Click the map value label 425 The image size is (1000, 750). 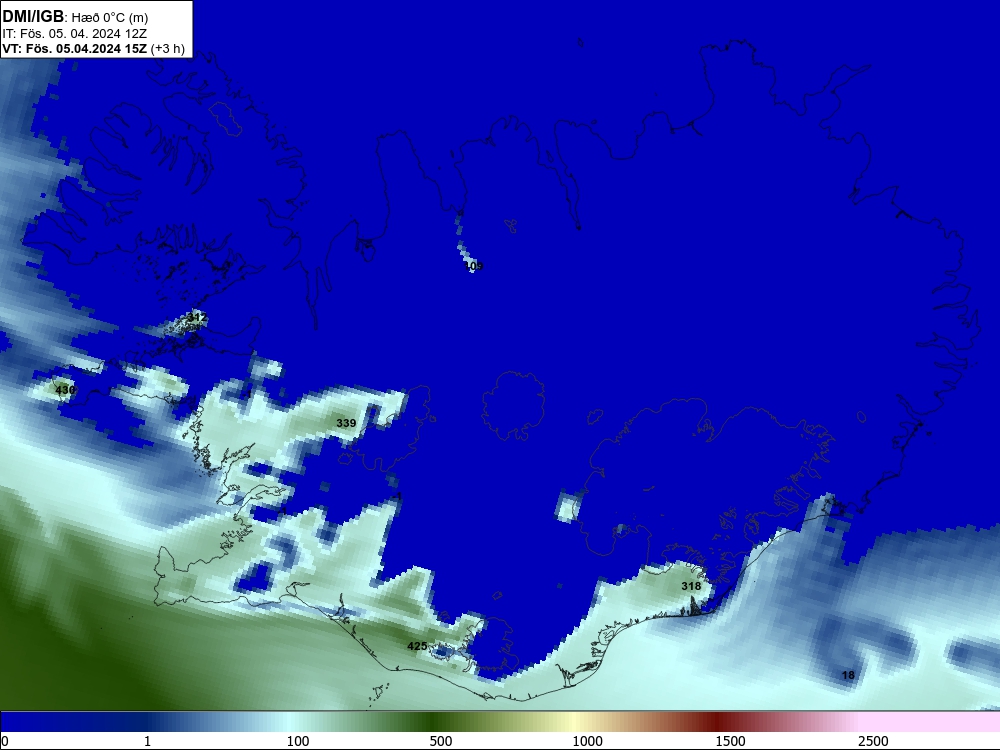[x=417, y=646]
